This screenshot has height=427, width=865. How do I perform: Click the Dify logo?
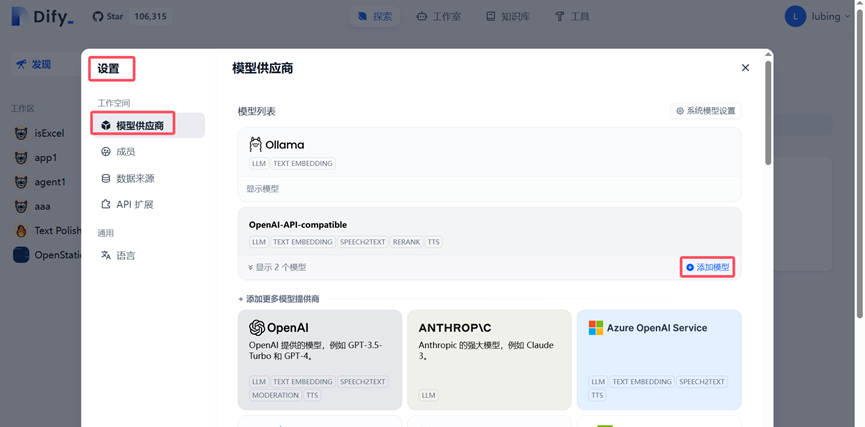click(42, 17)
